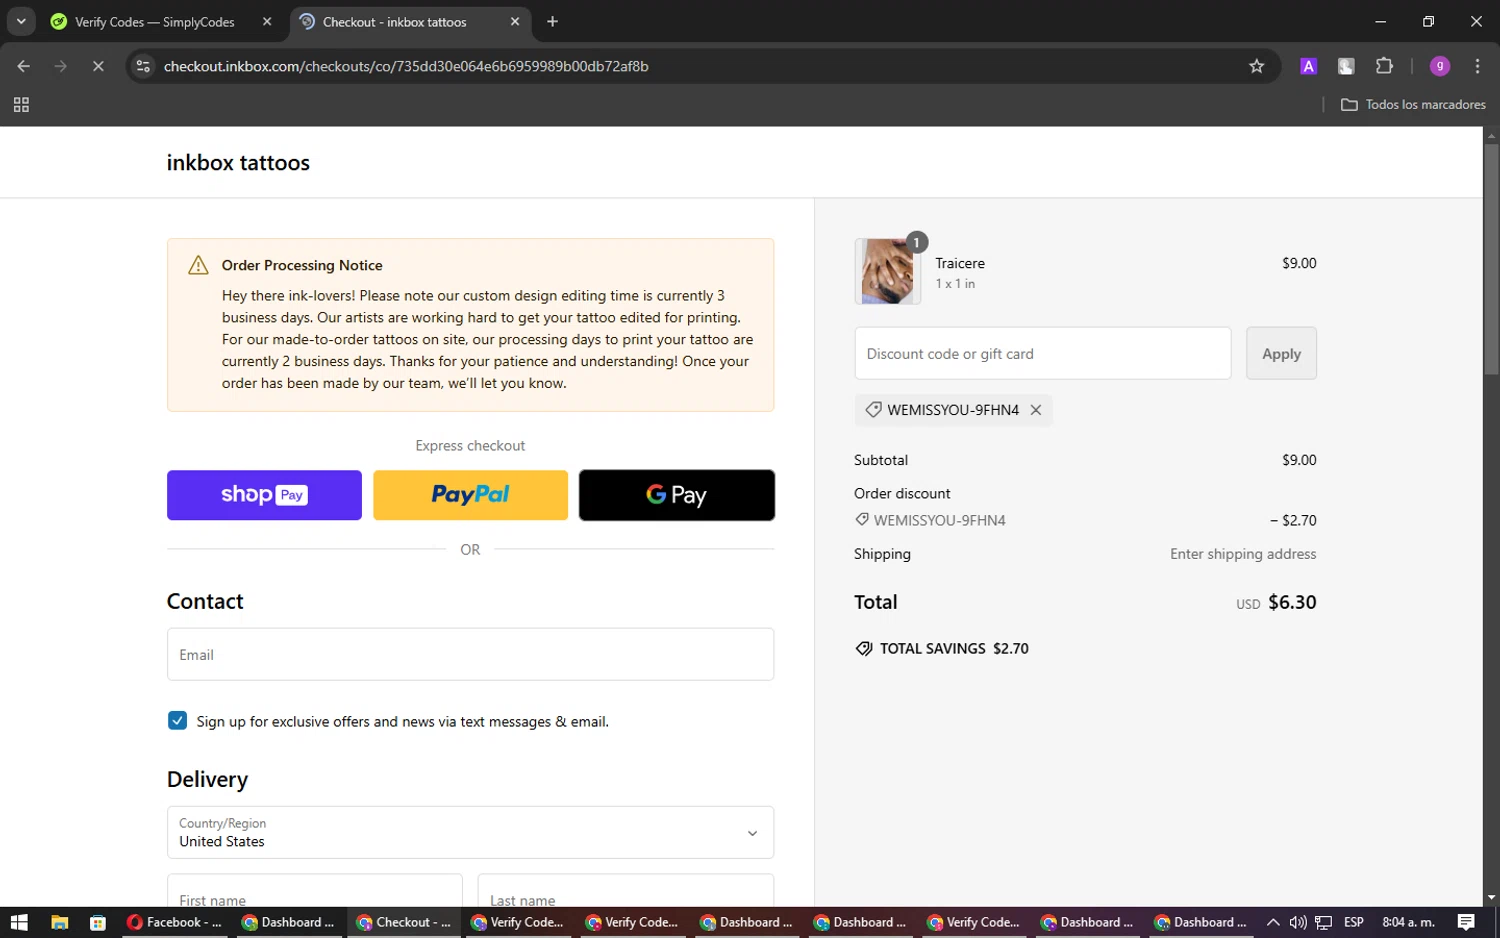Show hidden system tray icons

coord(1272,922)
